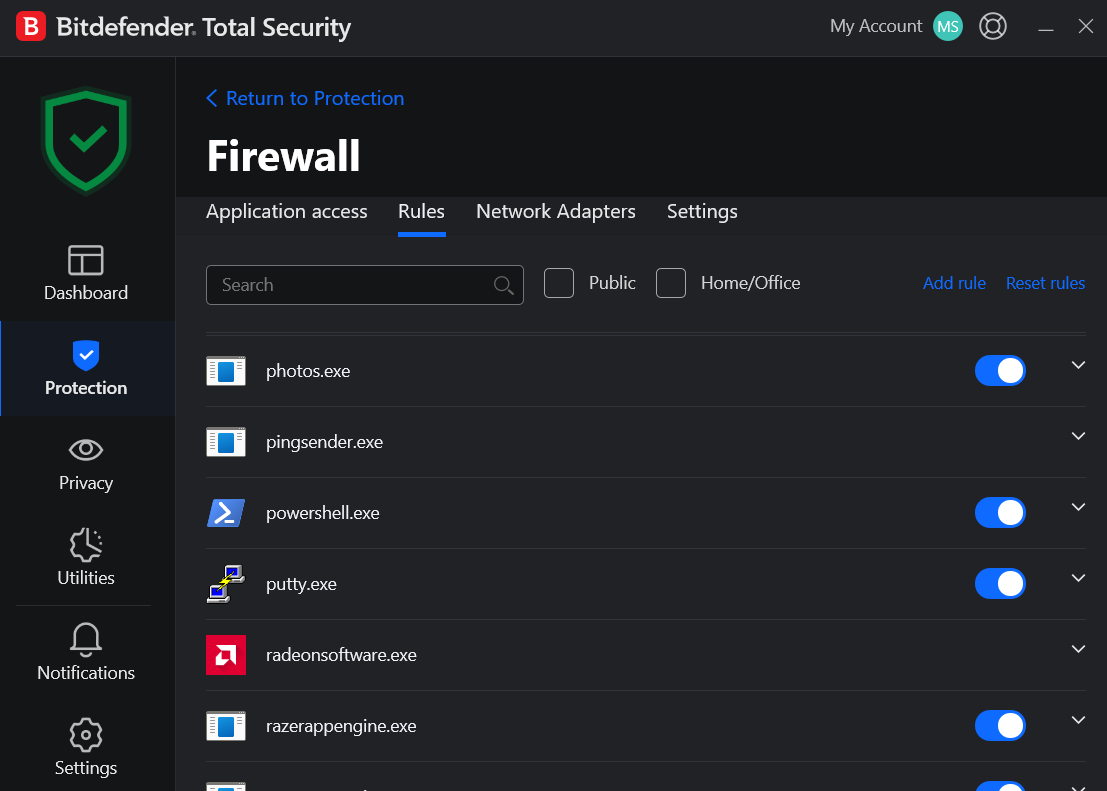This screenshot has width=1107, height=791.
Task: Open the Utilities icon in sidebar
Action: coord(86,545)
